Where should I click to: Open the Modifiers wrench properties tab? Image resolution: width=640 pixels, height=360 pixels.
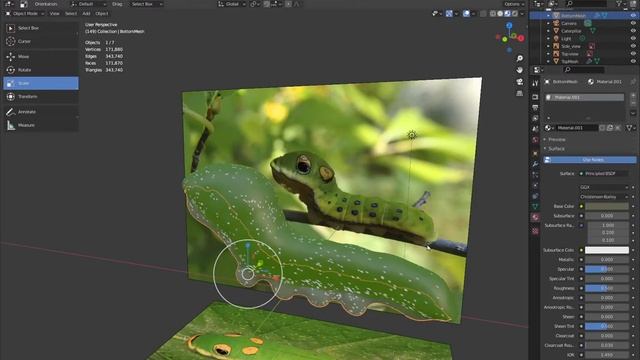click(535, 164)
